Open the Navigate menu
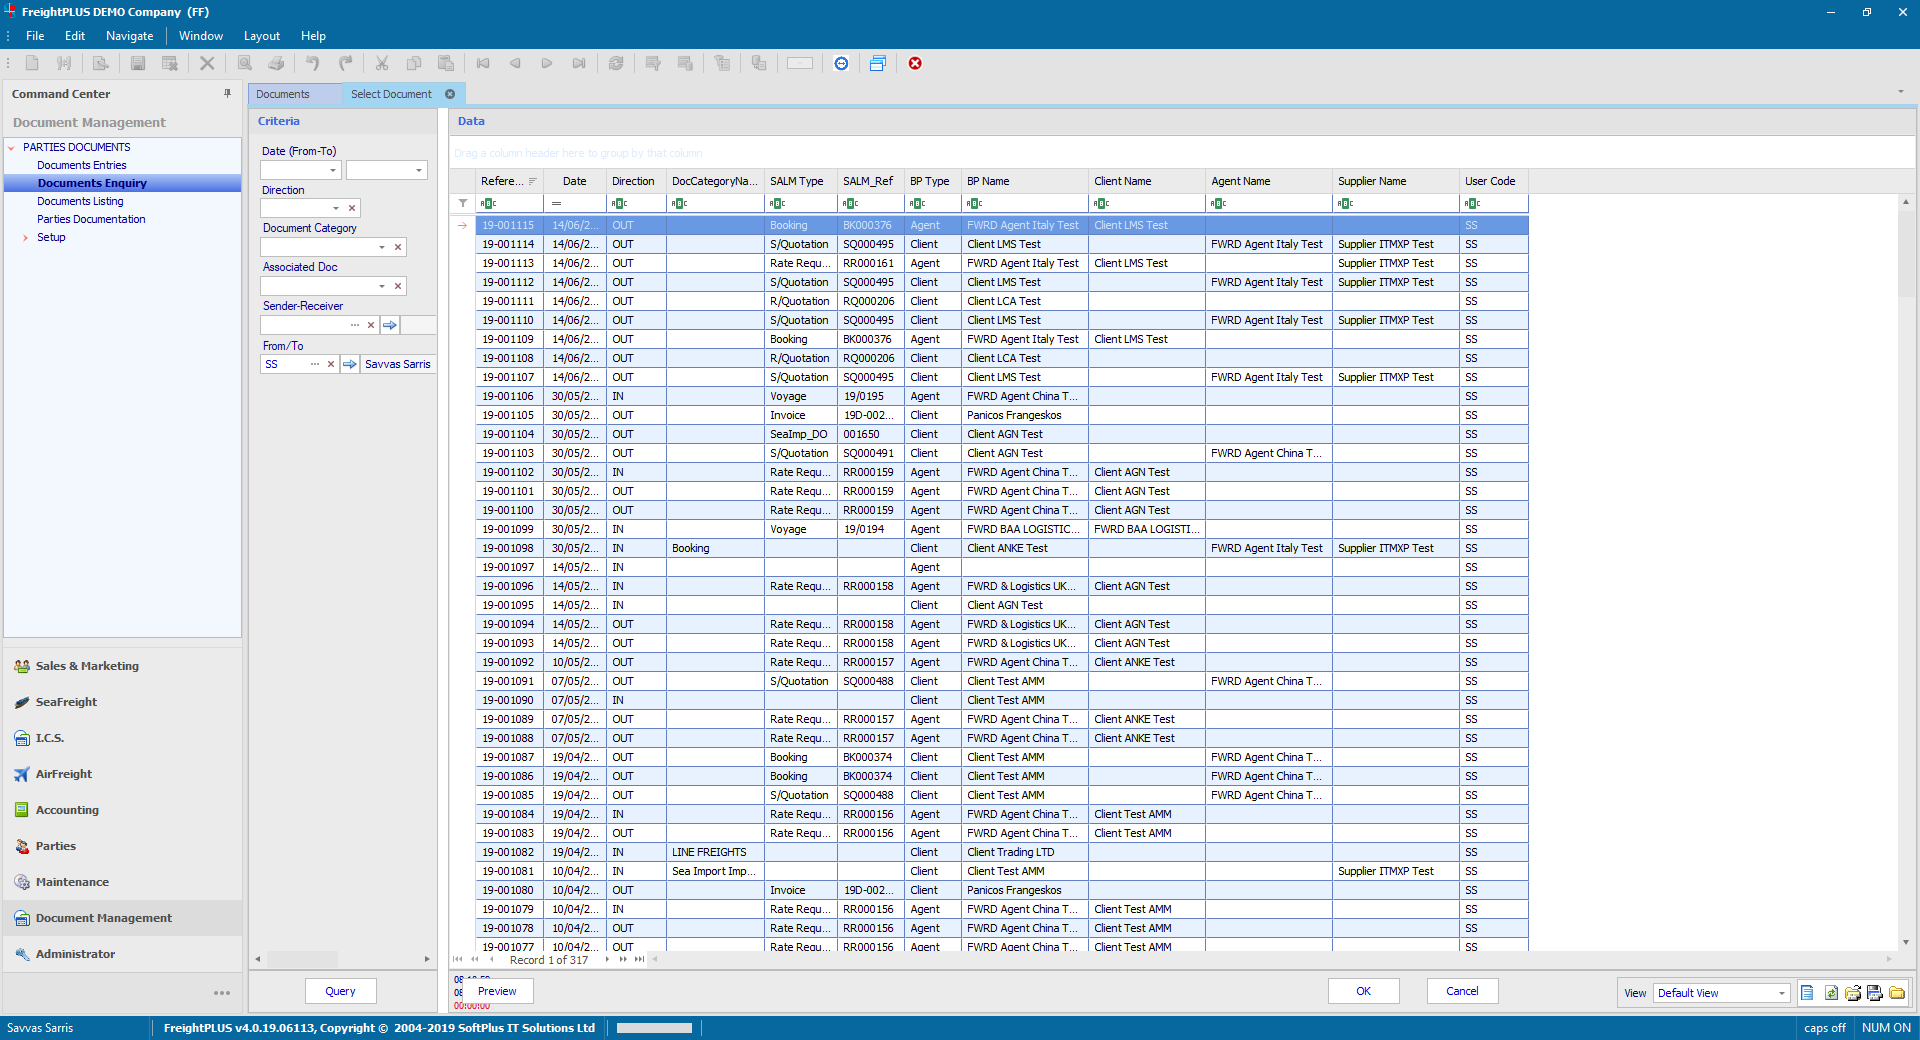This screenshot has height=1040, width=1920. pyautogui.click(x=129, y=36)
